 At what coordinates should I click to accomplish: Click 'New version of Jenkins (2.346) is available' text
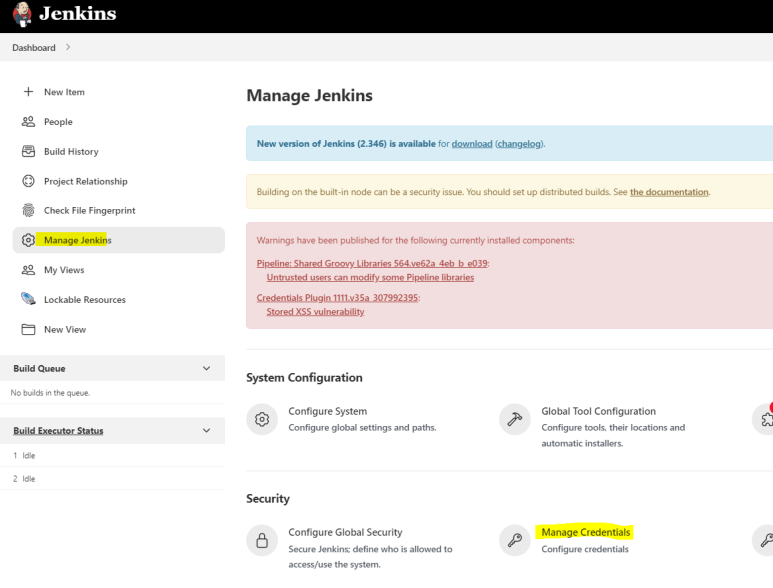346,143
